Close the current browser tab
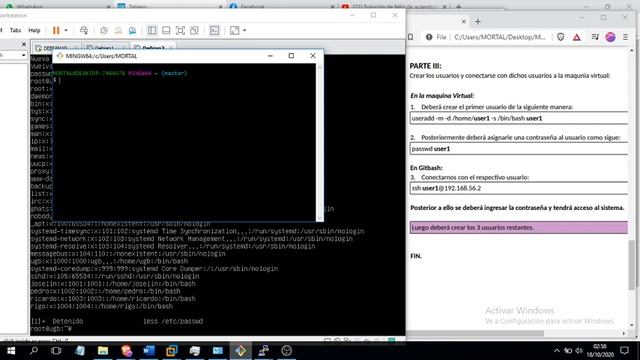The height and width of the screenshot is (360, 640). tap(464, 22)
